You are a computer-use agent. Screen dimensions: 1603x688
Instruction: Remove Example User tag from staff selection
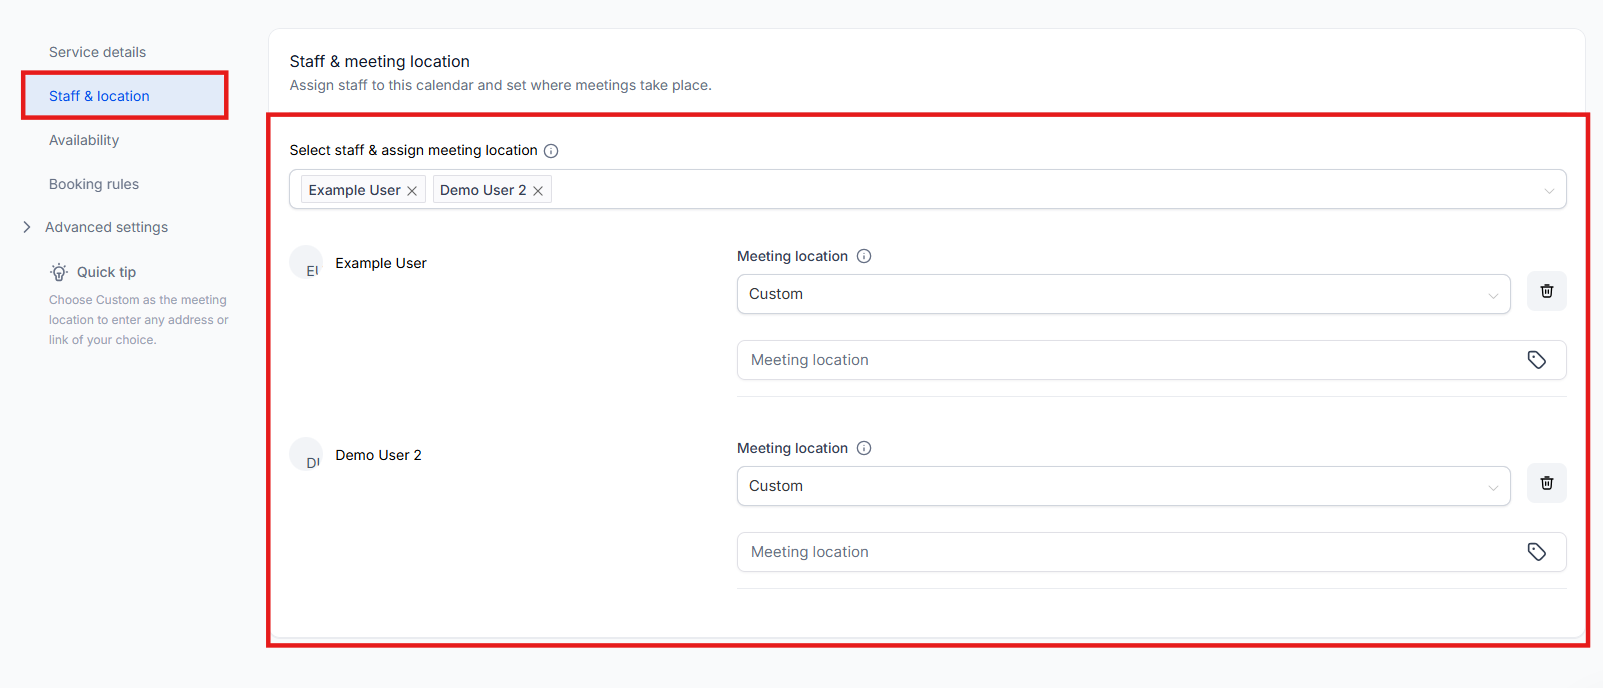pyautogui.click(x=412, y=191)
